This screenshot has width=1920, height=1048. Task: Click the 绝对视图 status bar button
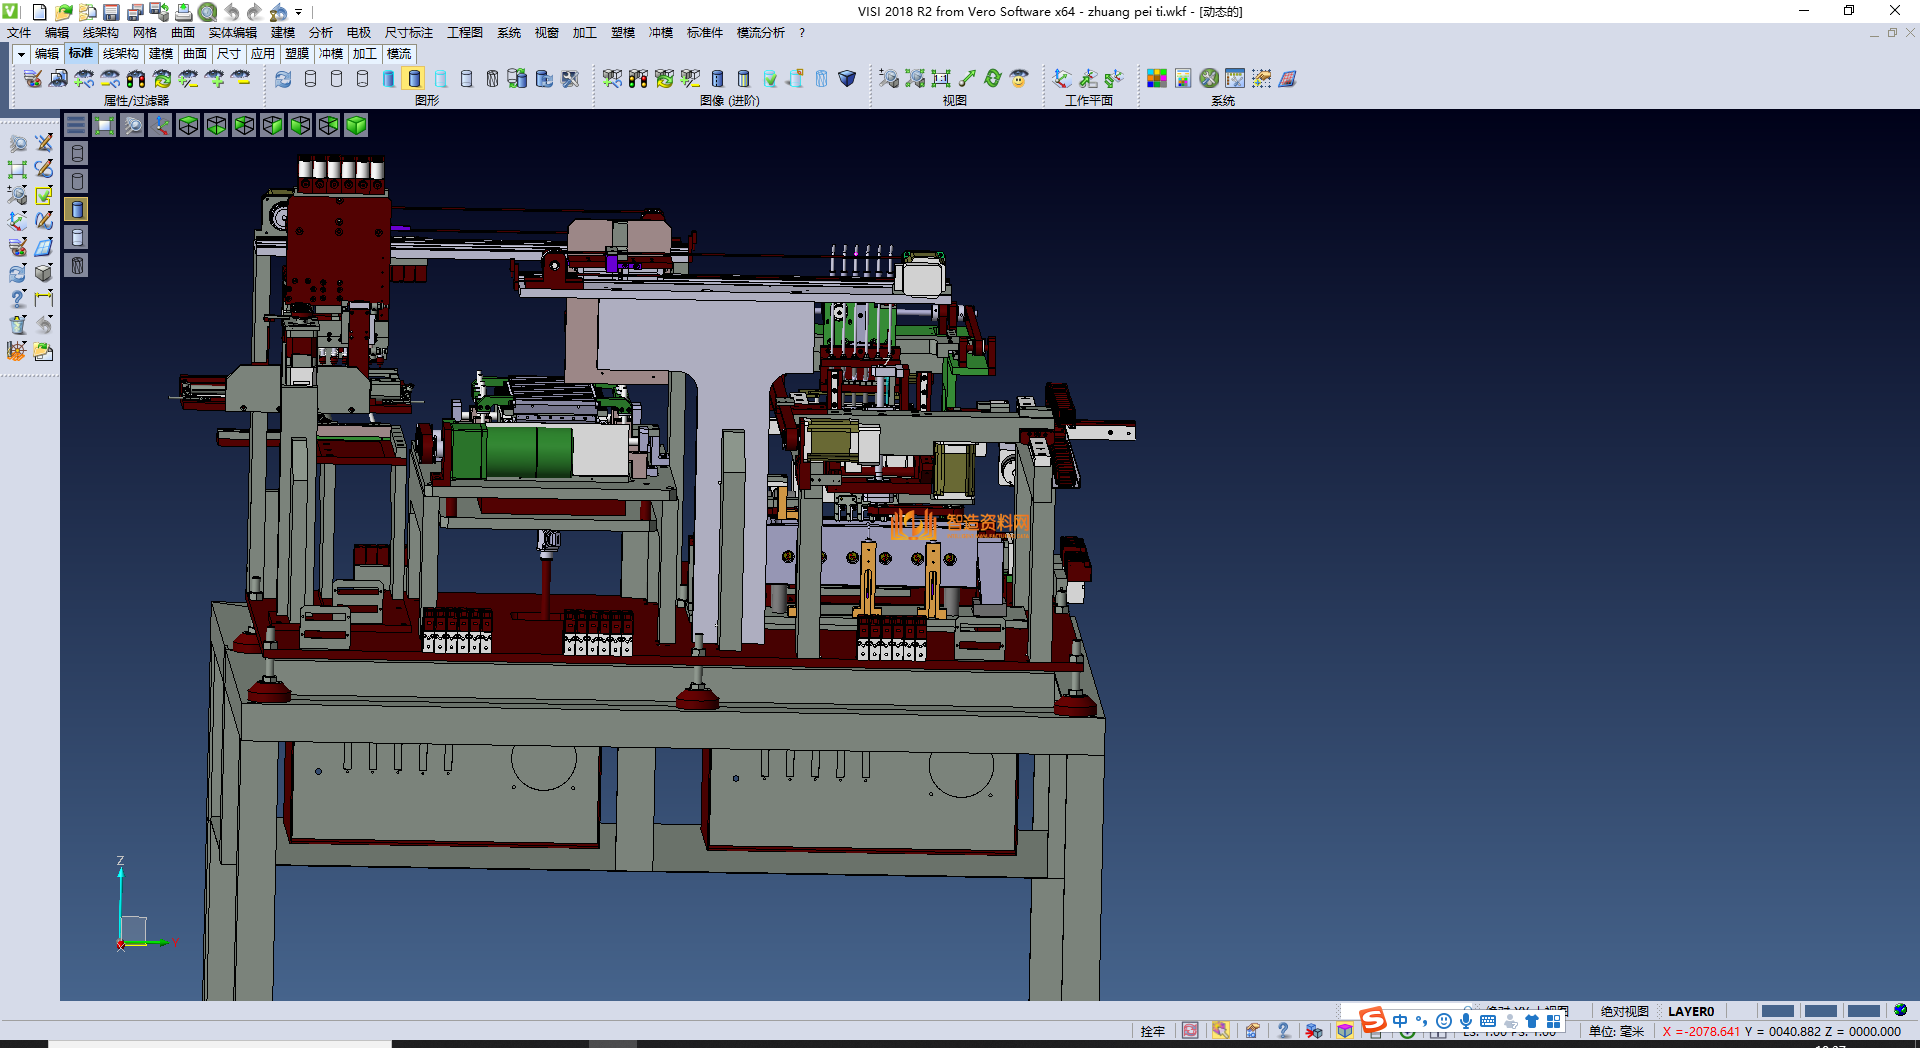click(1624, 1011)
